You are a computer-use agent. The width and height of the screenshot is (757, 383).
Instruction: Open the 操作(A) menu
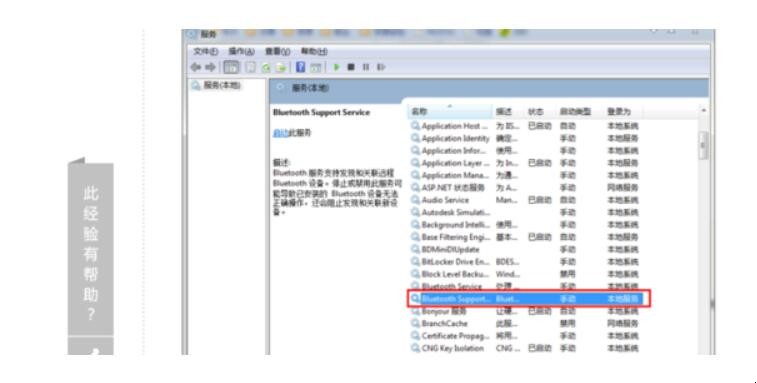(241, 51)
